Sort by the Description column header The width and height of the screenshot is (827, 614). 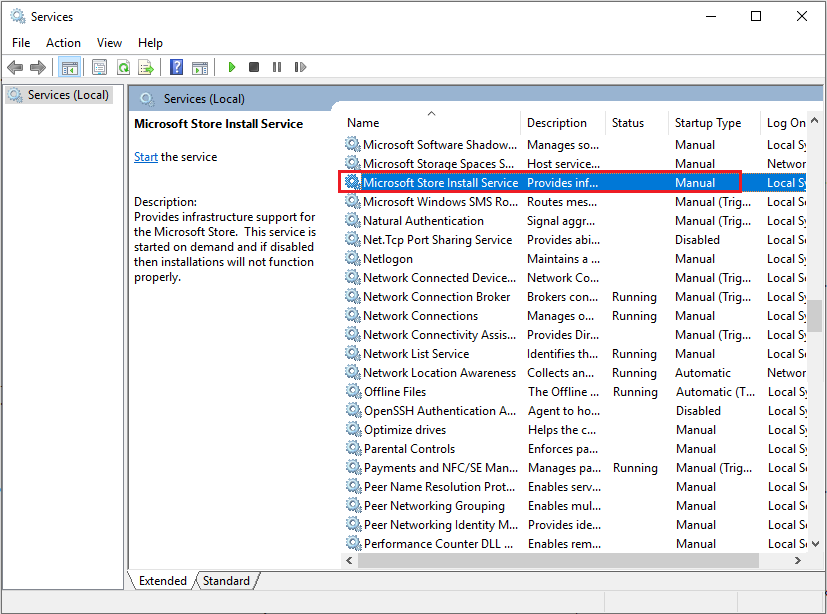tap(563, 123)
